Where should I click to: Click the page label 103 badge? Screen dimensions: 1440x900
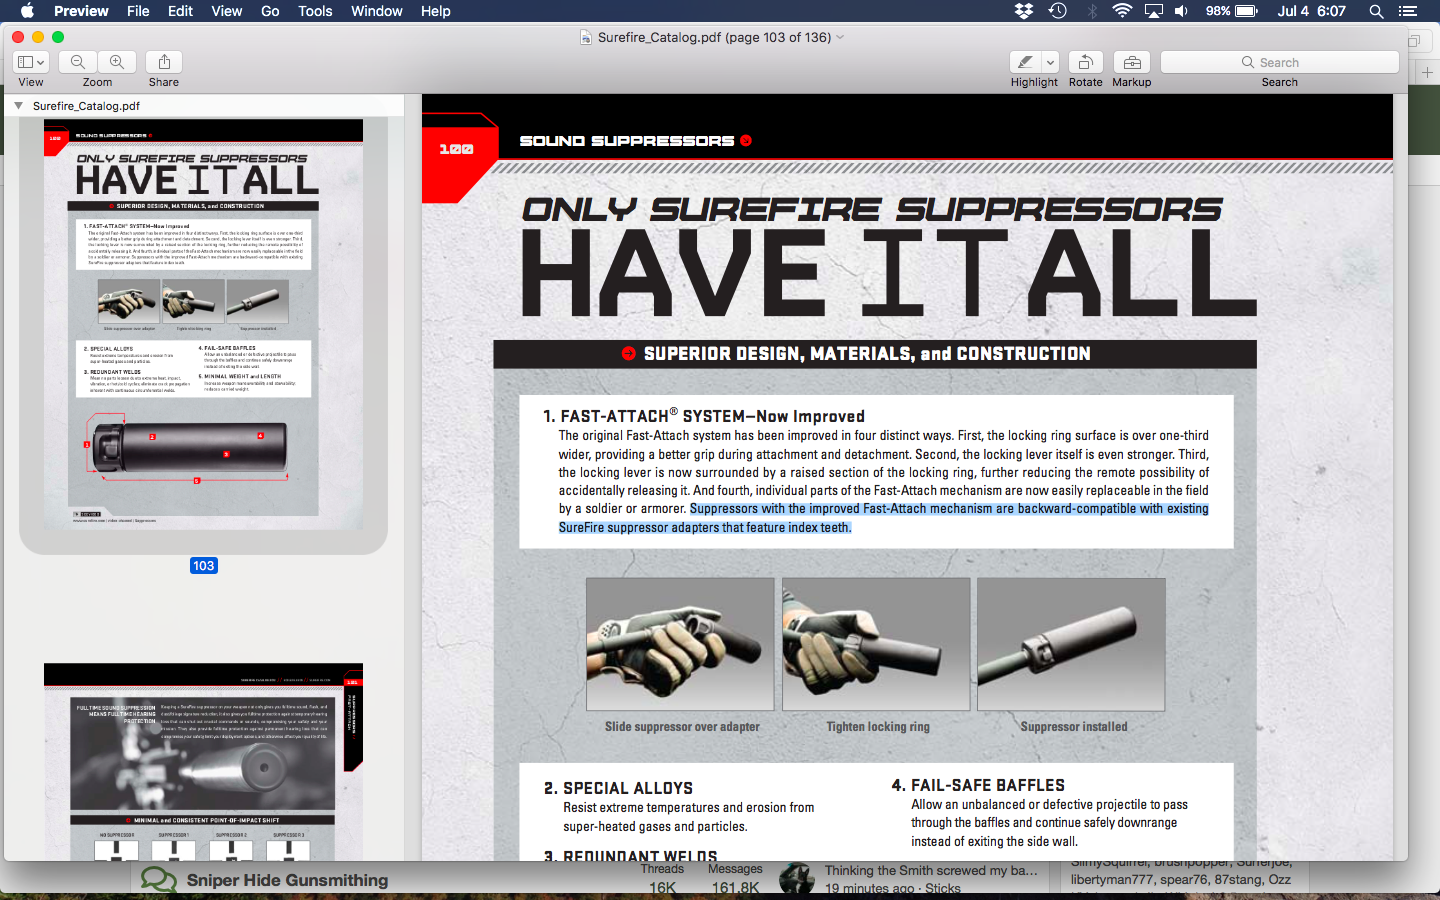(203, 566)
